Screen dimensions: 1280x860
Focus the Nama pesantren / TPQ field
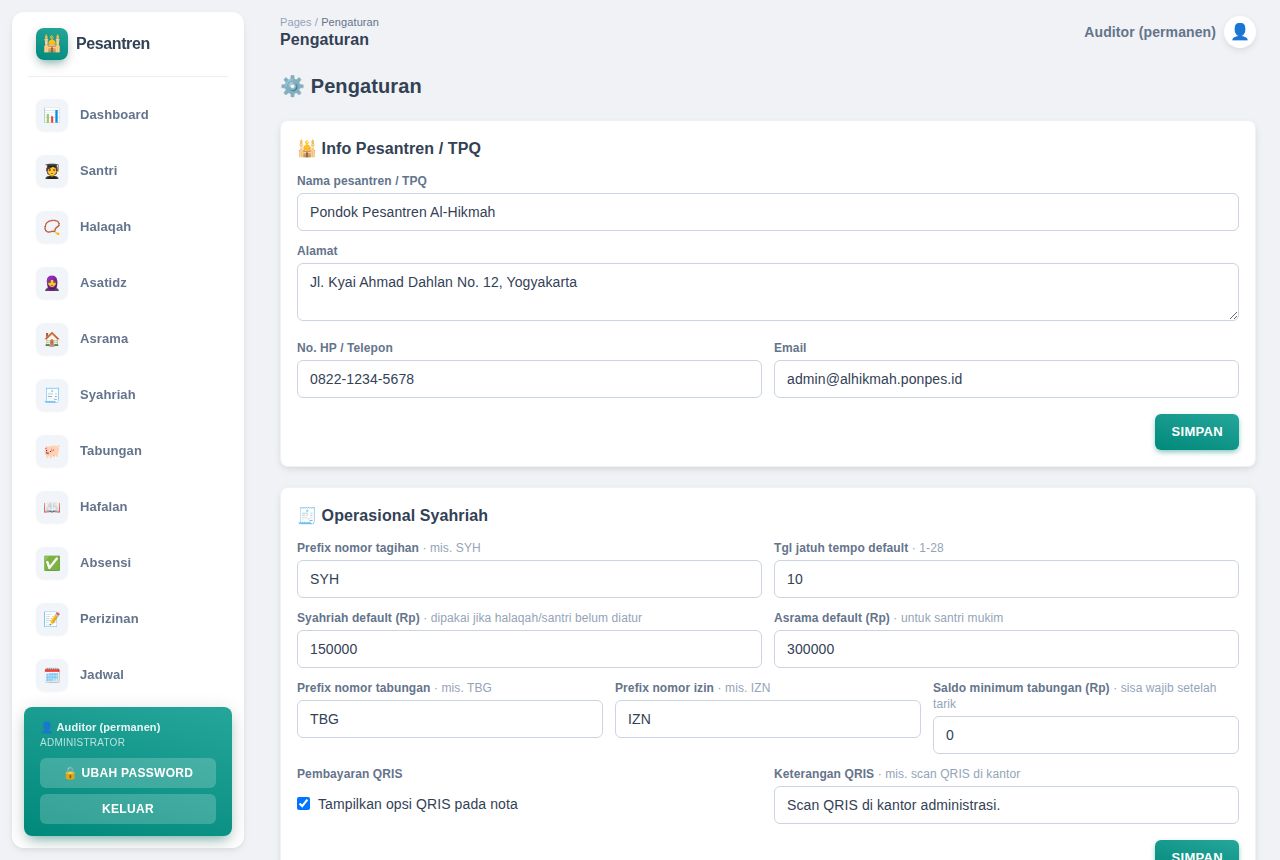click(x=768, y=212)
